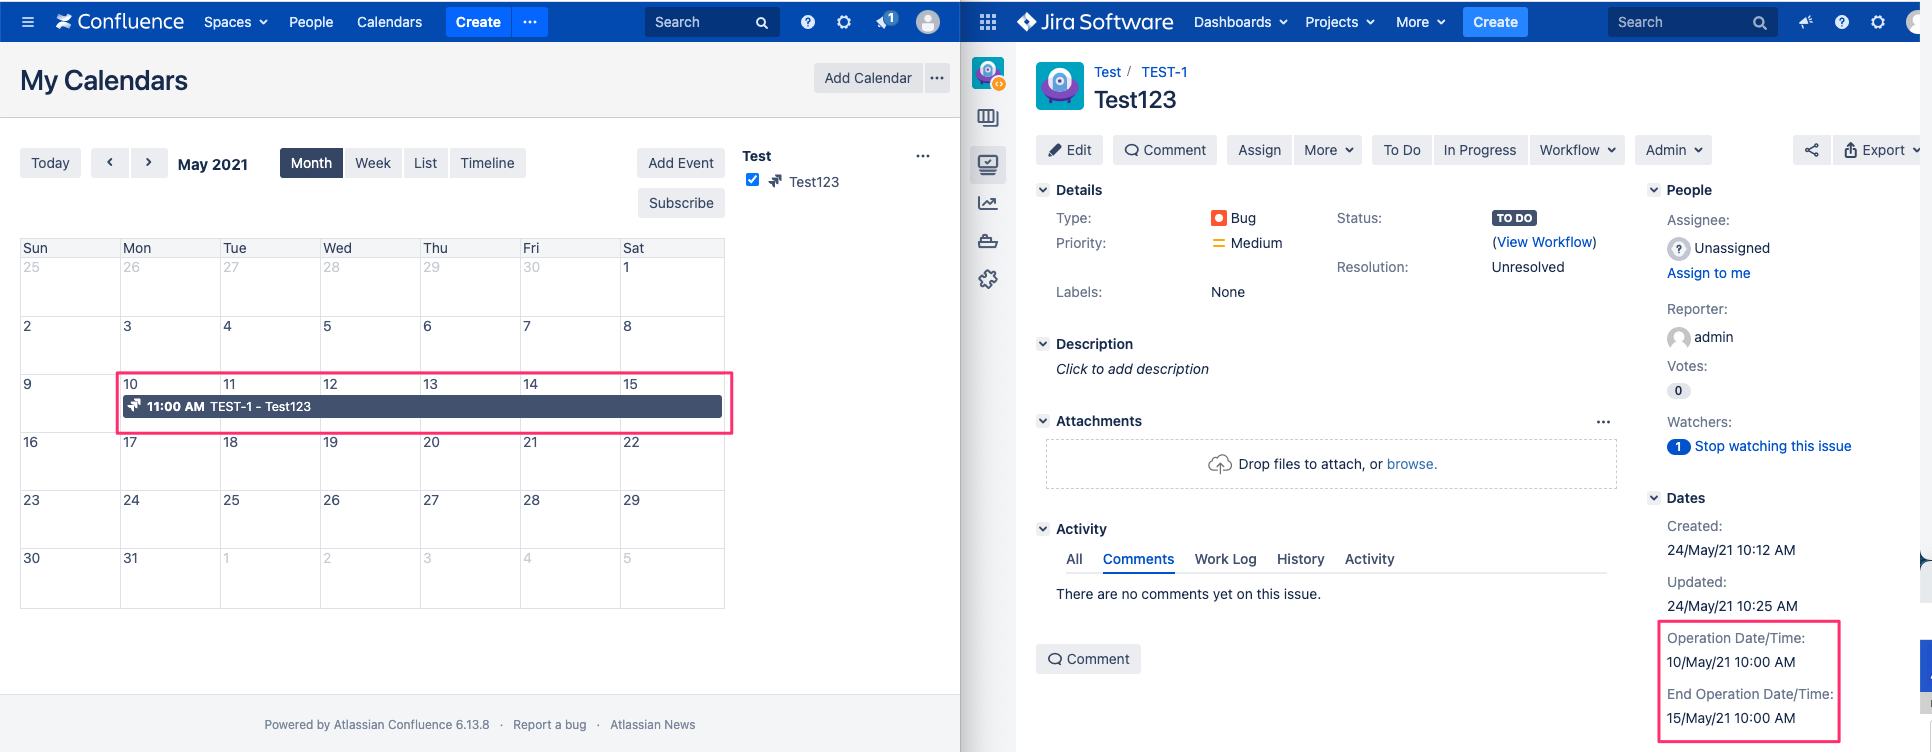Click the In Progress transition button

click(1480, 150)
